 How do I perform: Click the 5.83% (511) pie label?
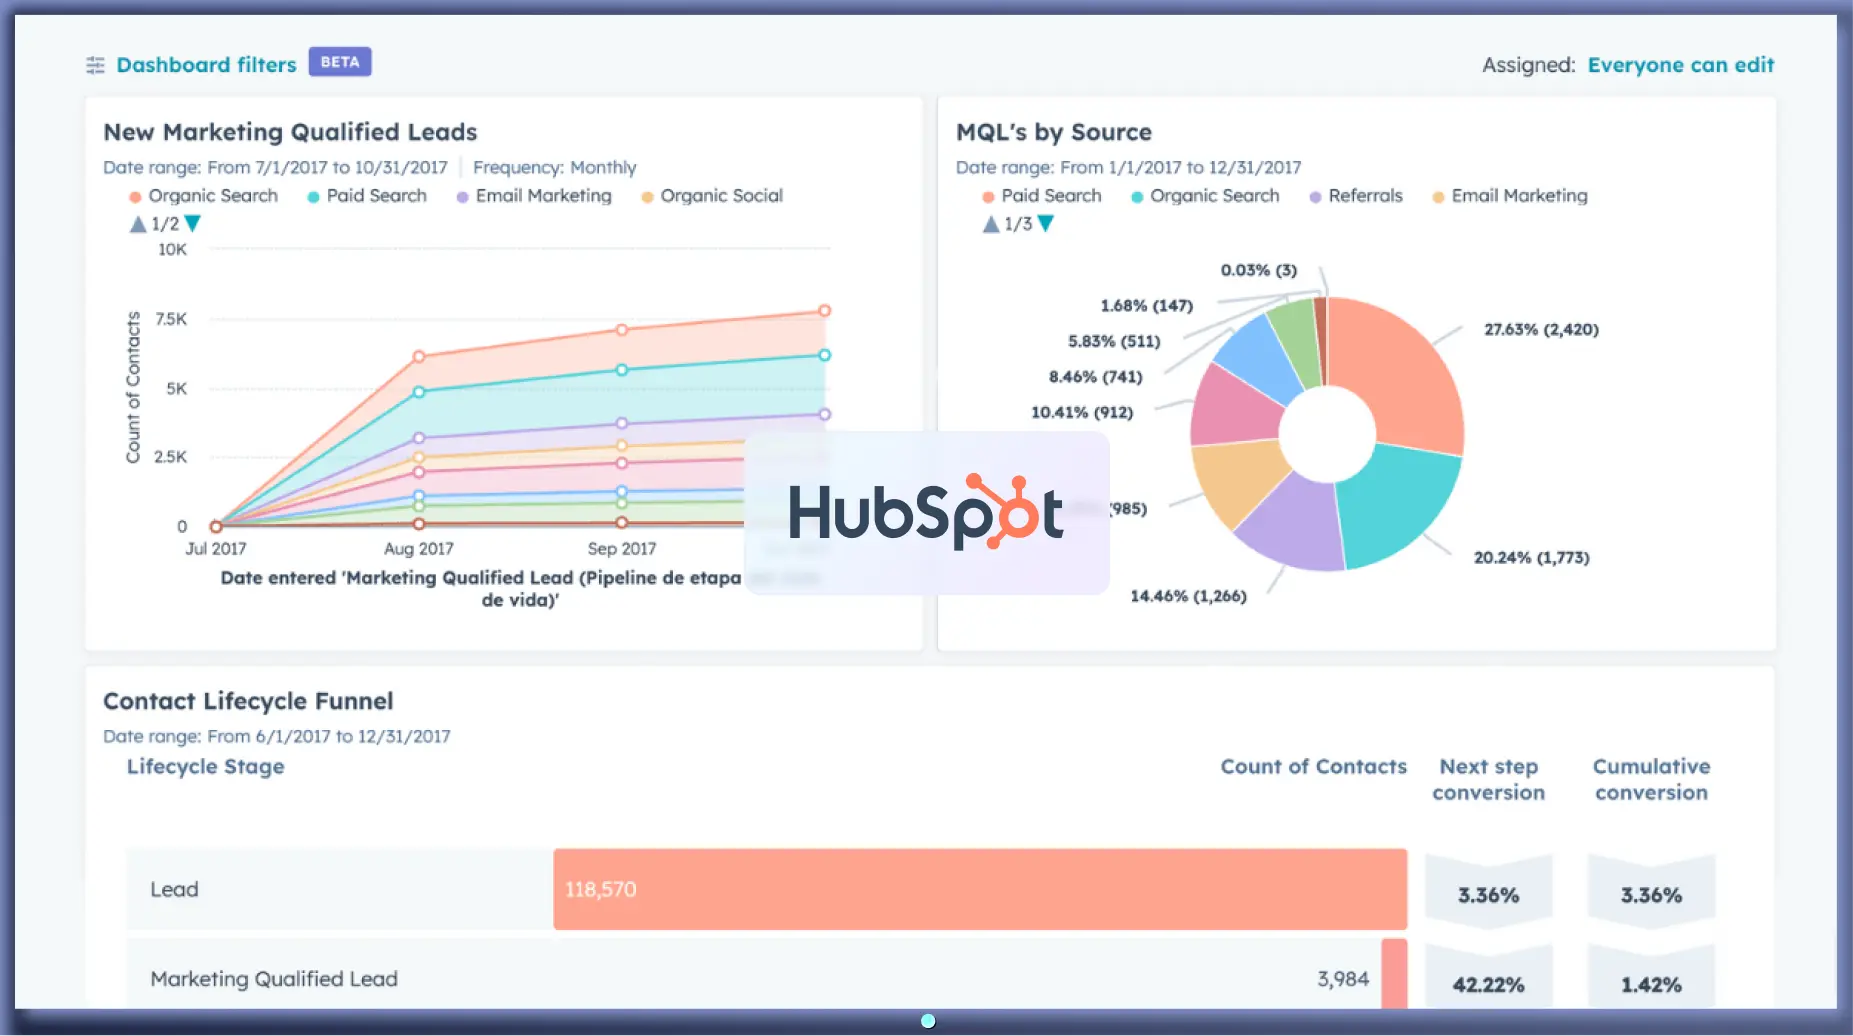tap(1114, 341)
